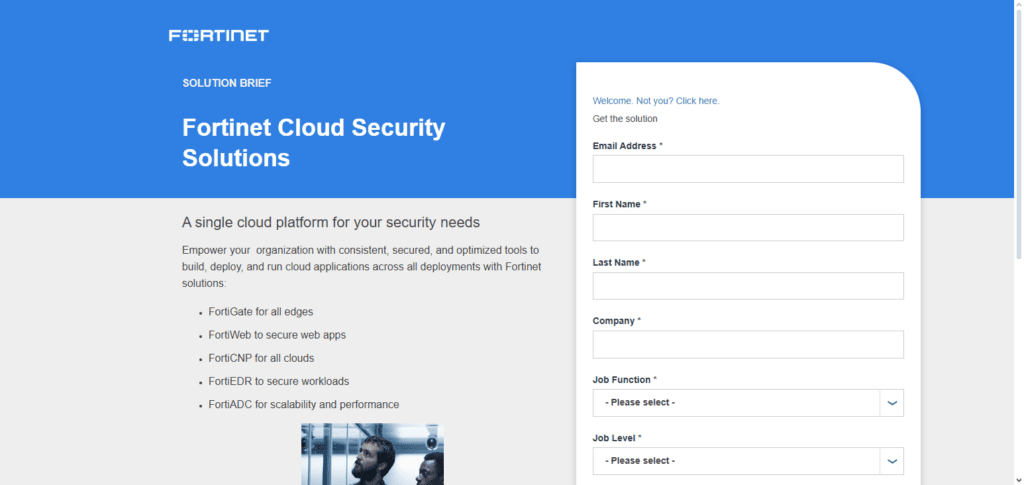Click the 'Job Level *' label
The image size is (1024, 485).
[x=617, y=438]
